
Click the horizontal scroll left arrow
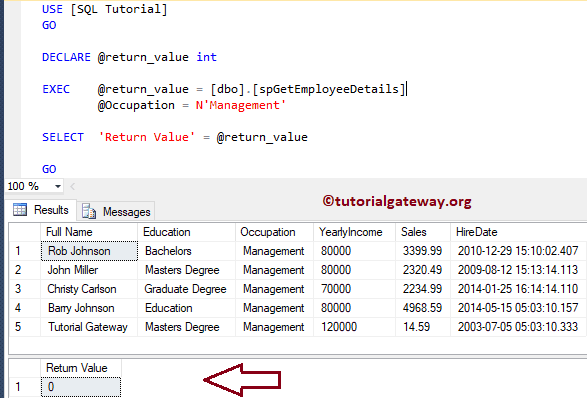pos(73,186)
